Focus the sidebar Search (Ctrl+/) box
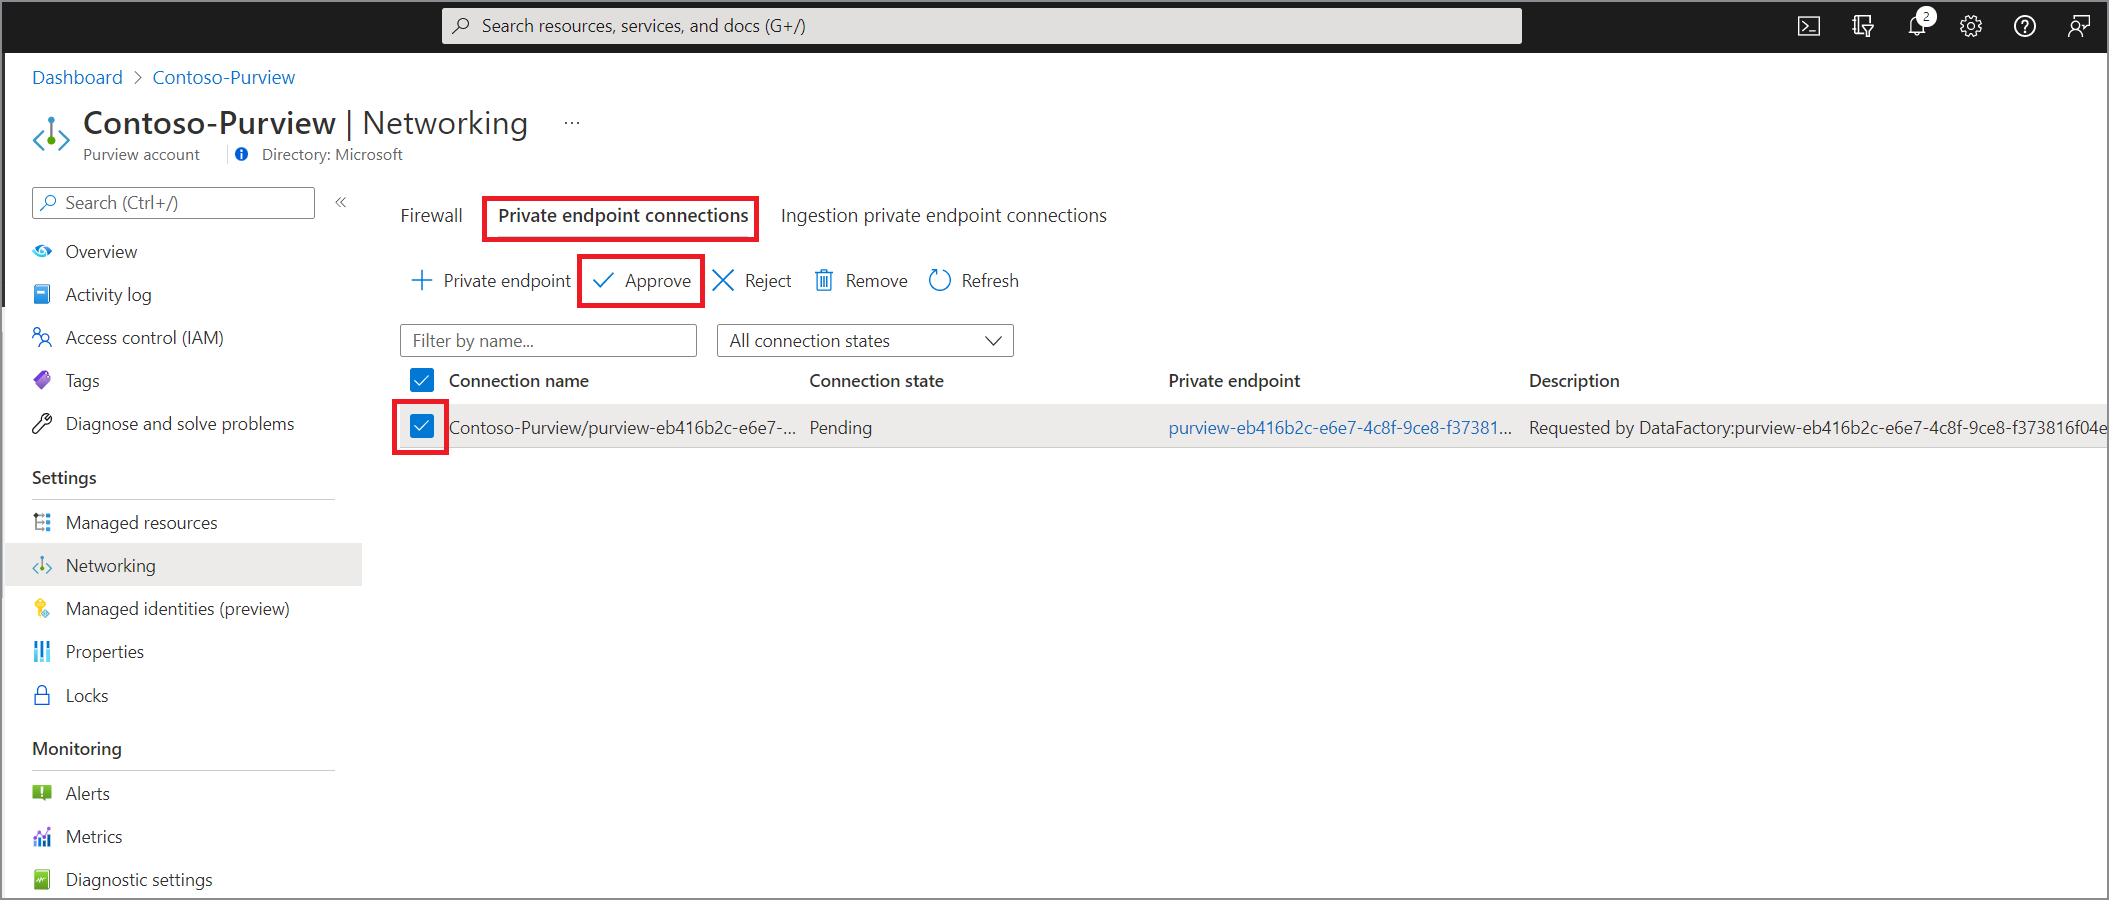Viewport: 2109px width, 900px height. pos(173,202)
